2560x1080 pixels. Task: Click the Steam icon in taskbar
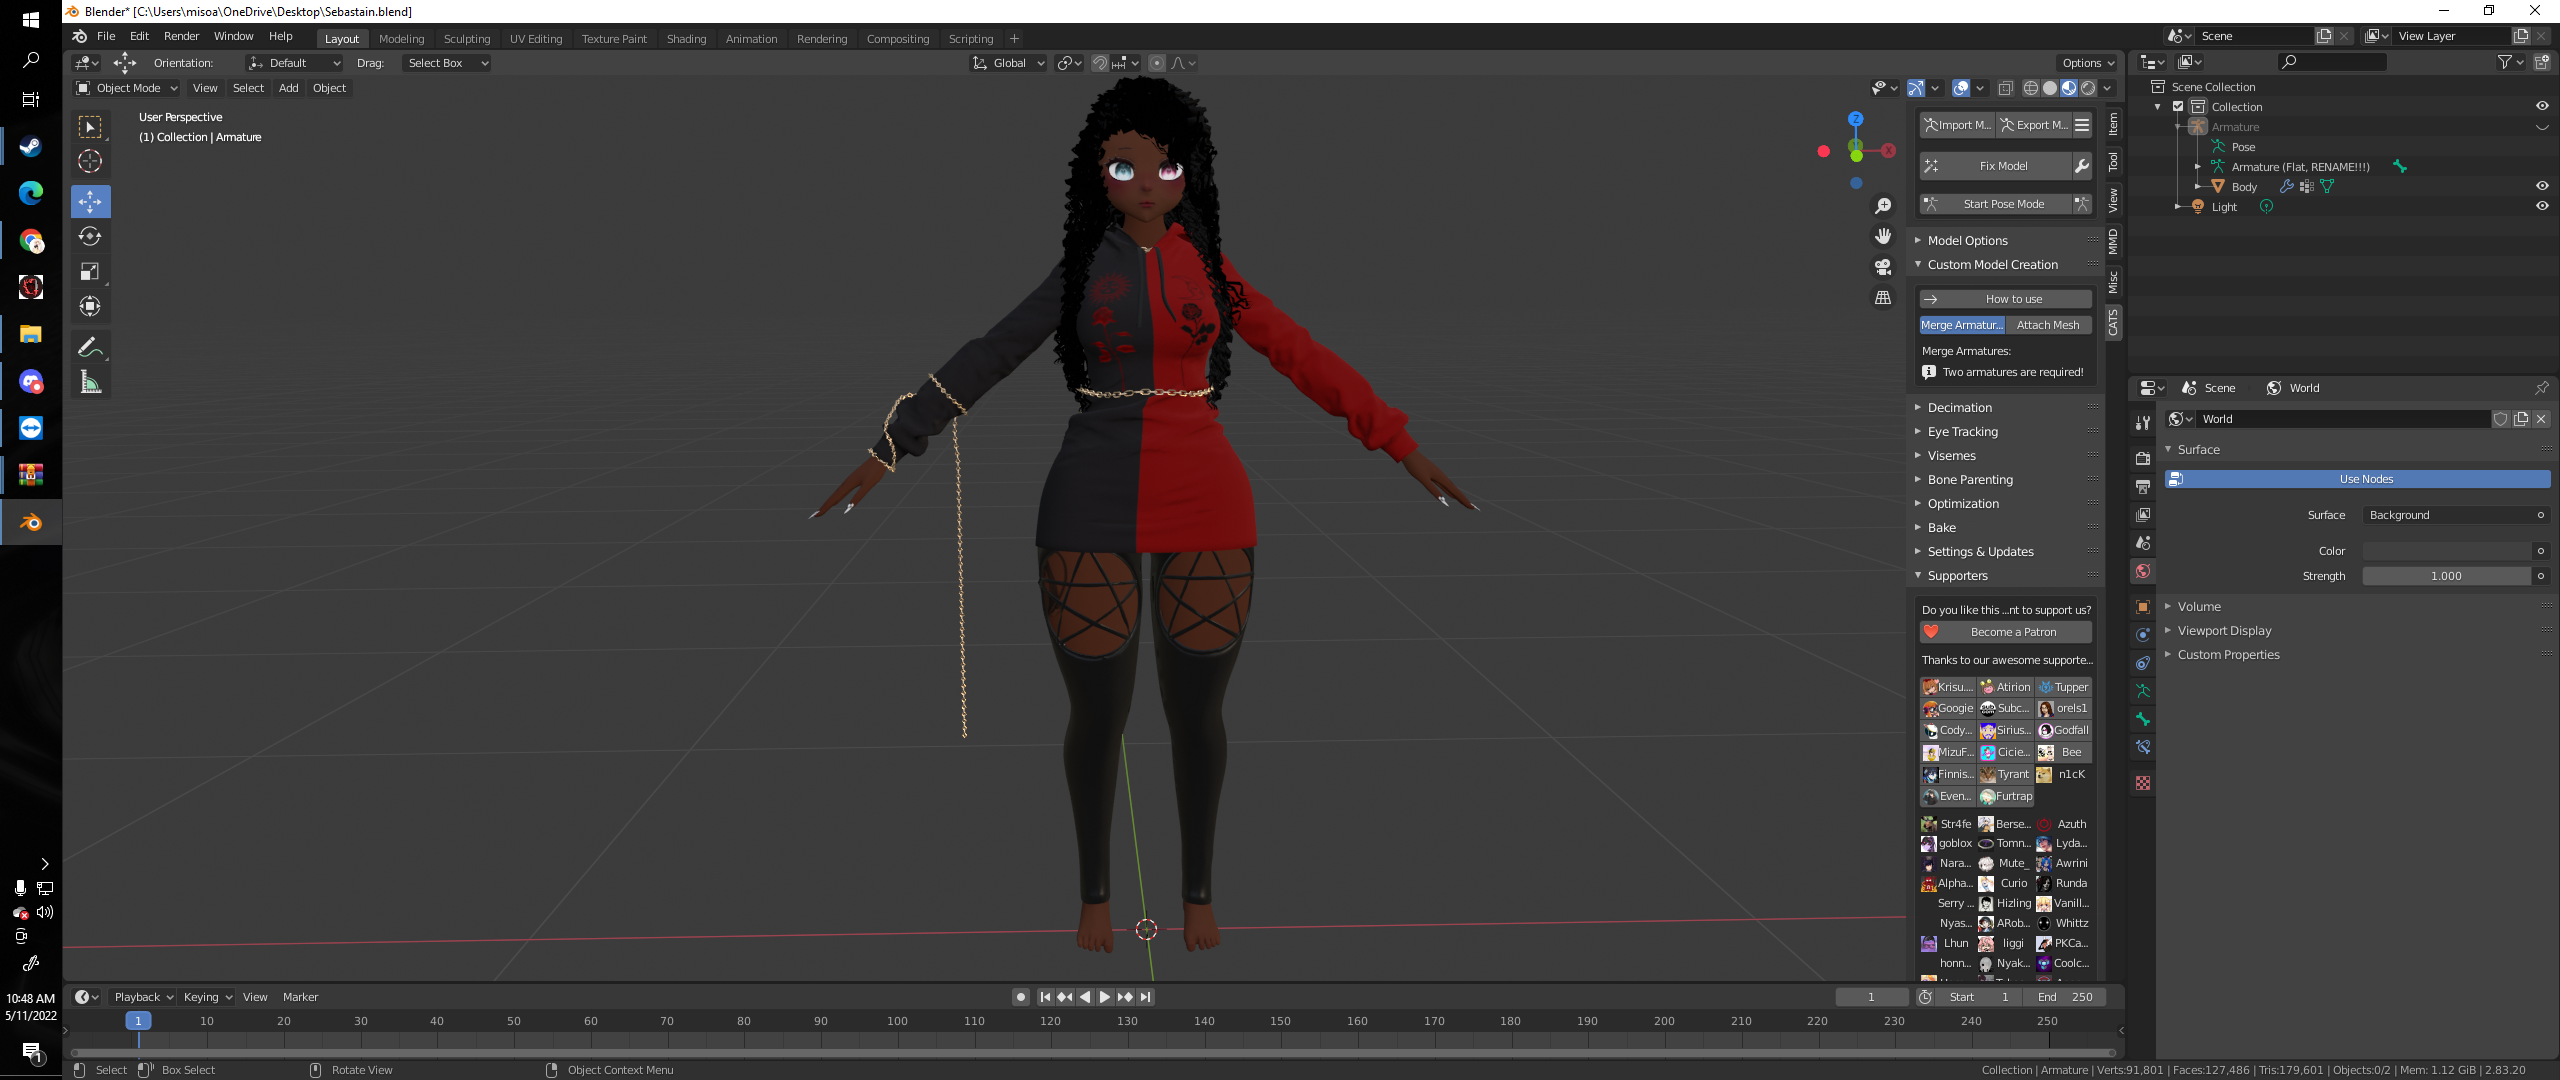(x=31, y=147)
